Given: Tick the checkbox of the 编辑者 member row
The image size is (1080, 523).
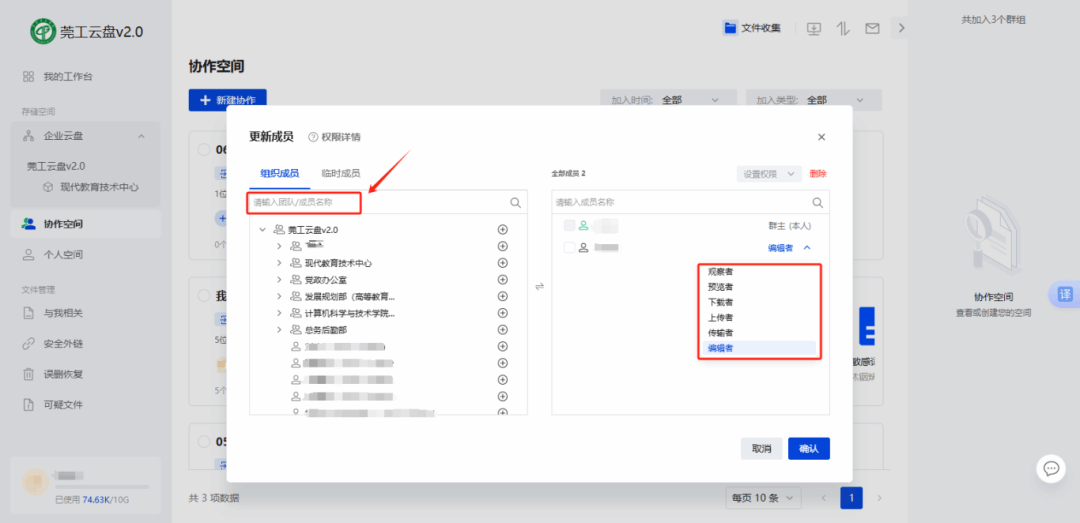Looking at the screenshot, I should [569, 247].
